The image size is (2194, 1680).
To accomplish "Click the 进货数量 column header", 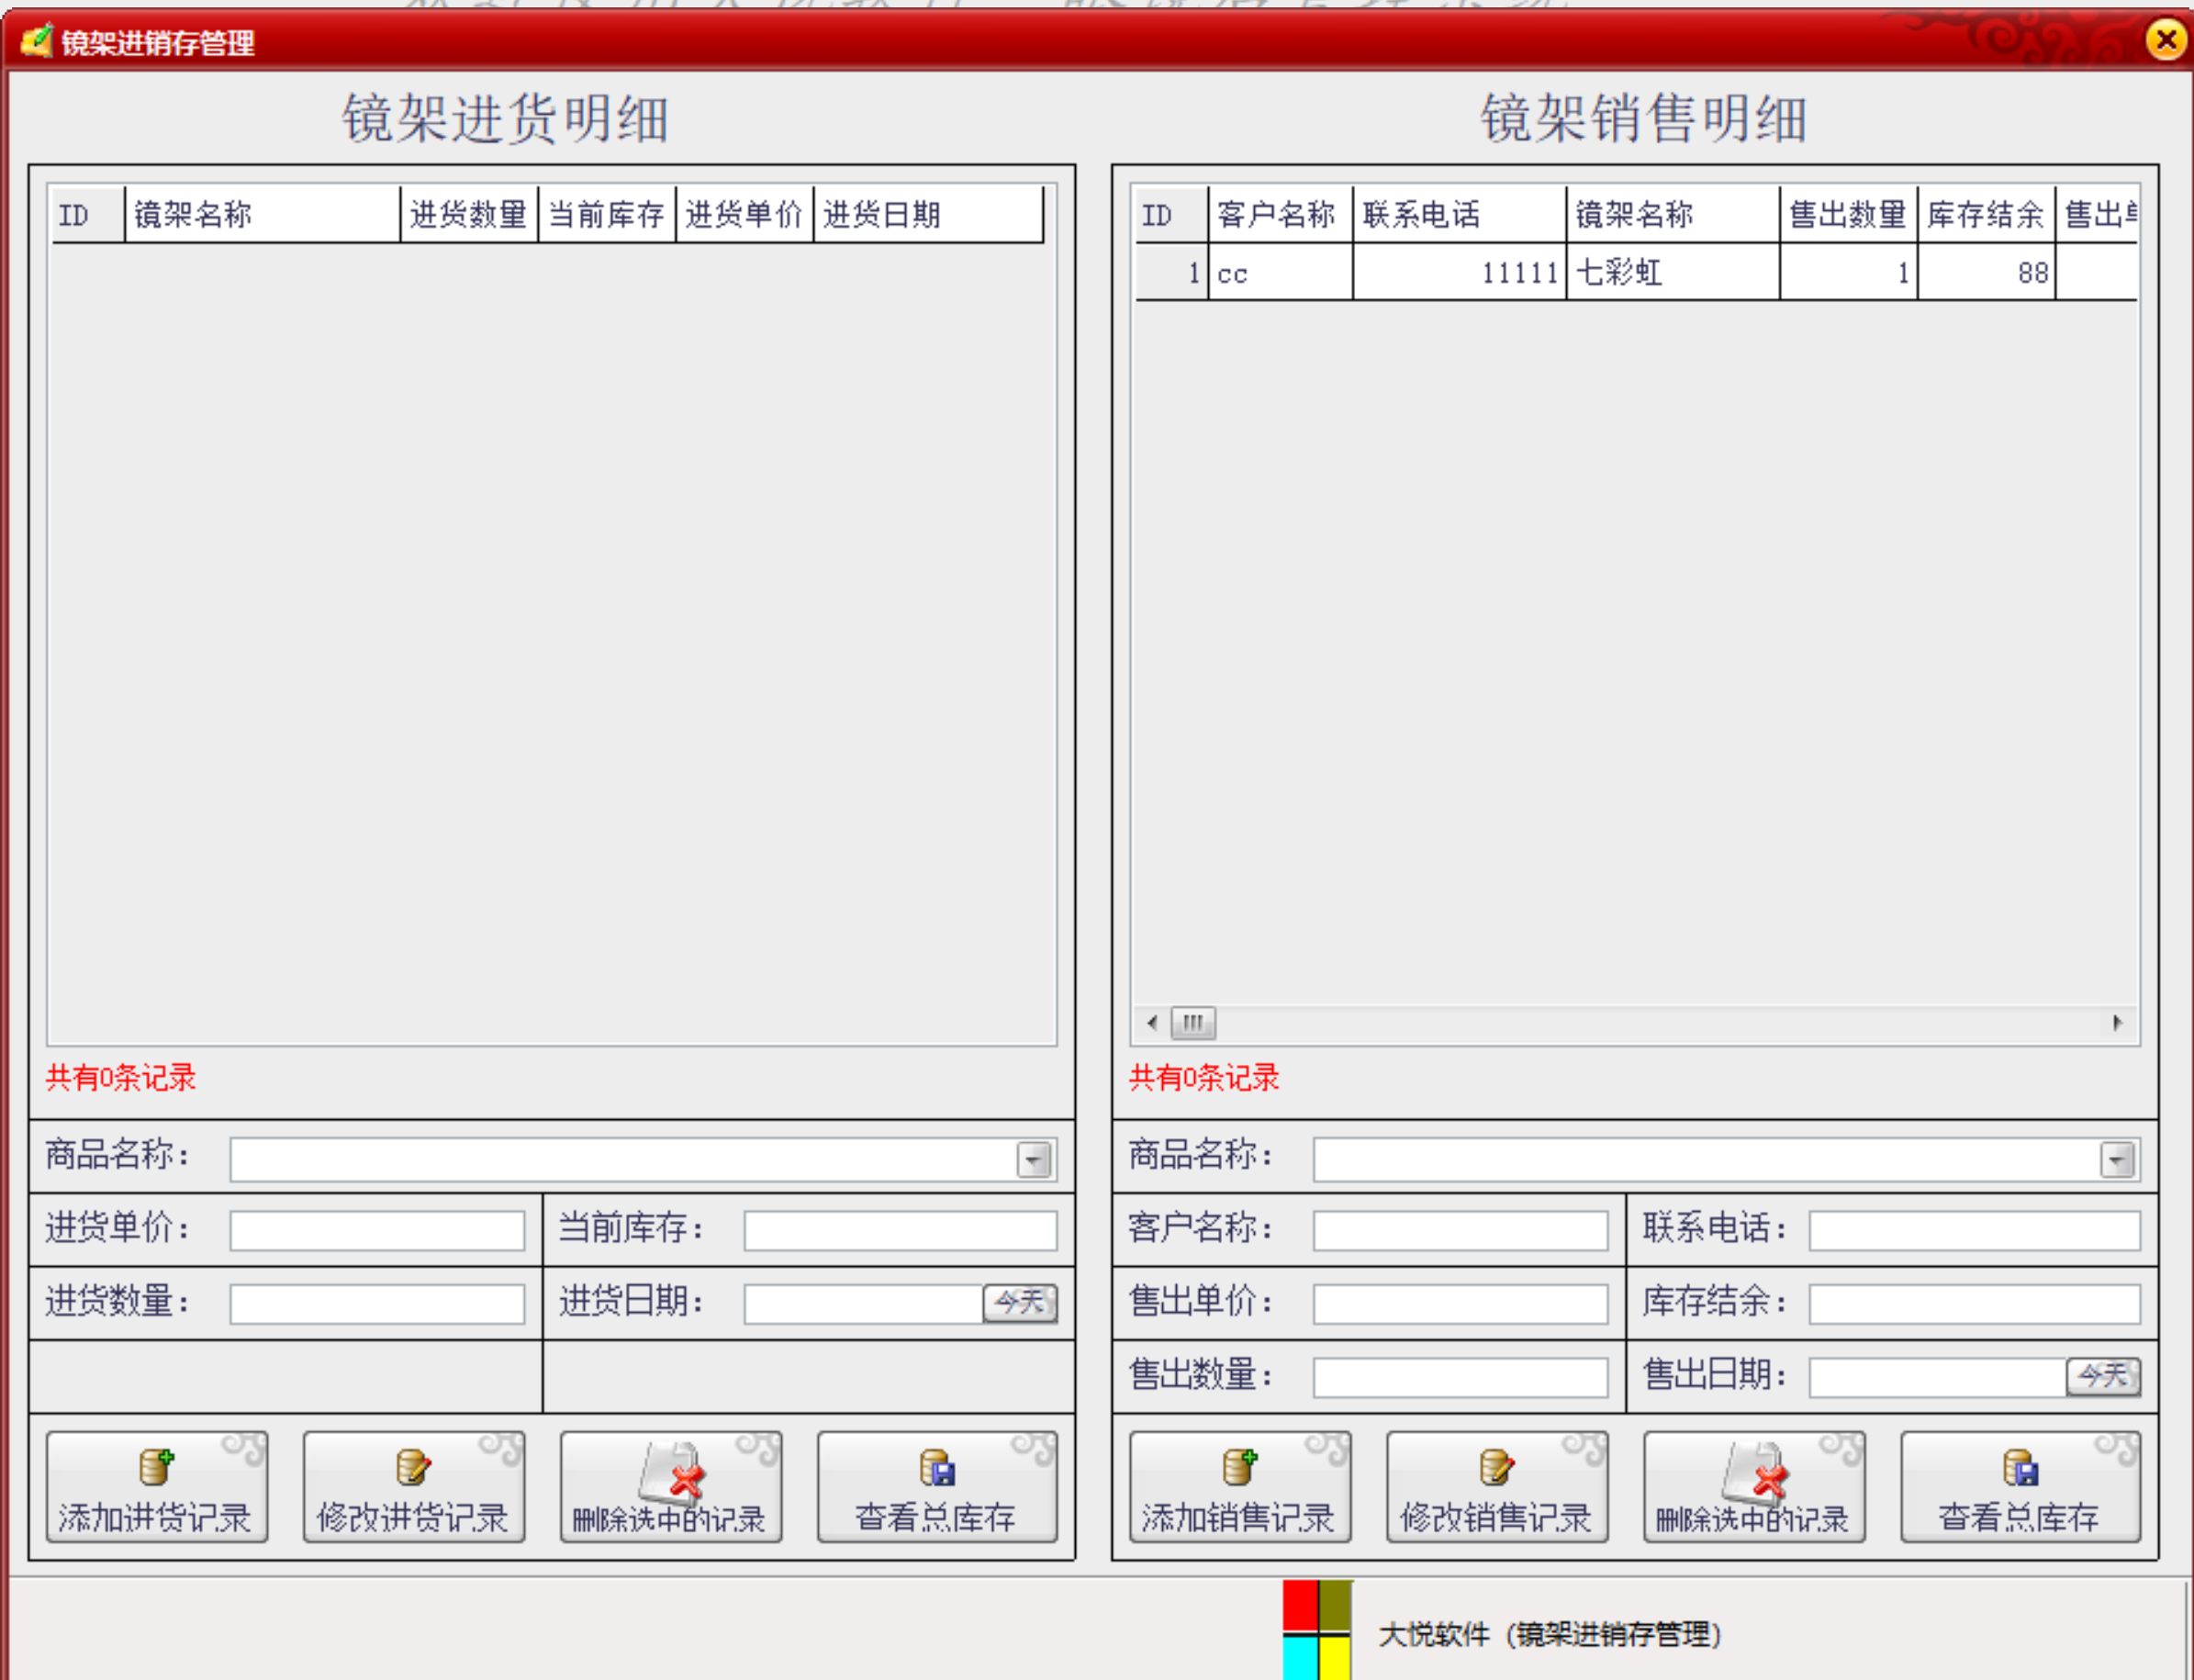I will pos(469,214).
